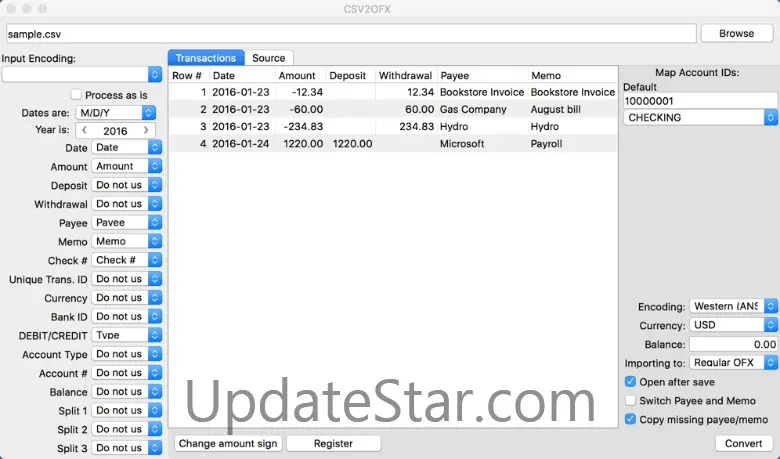The image size is (780, 459).
Task: Click the Payee column header
Action: coord(482,76)
